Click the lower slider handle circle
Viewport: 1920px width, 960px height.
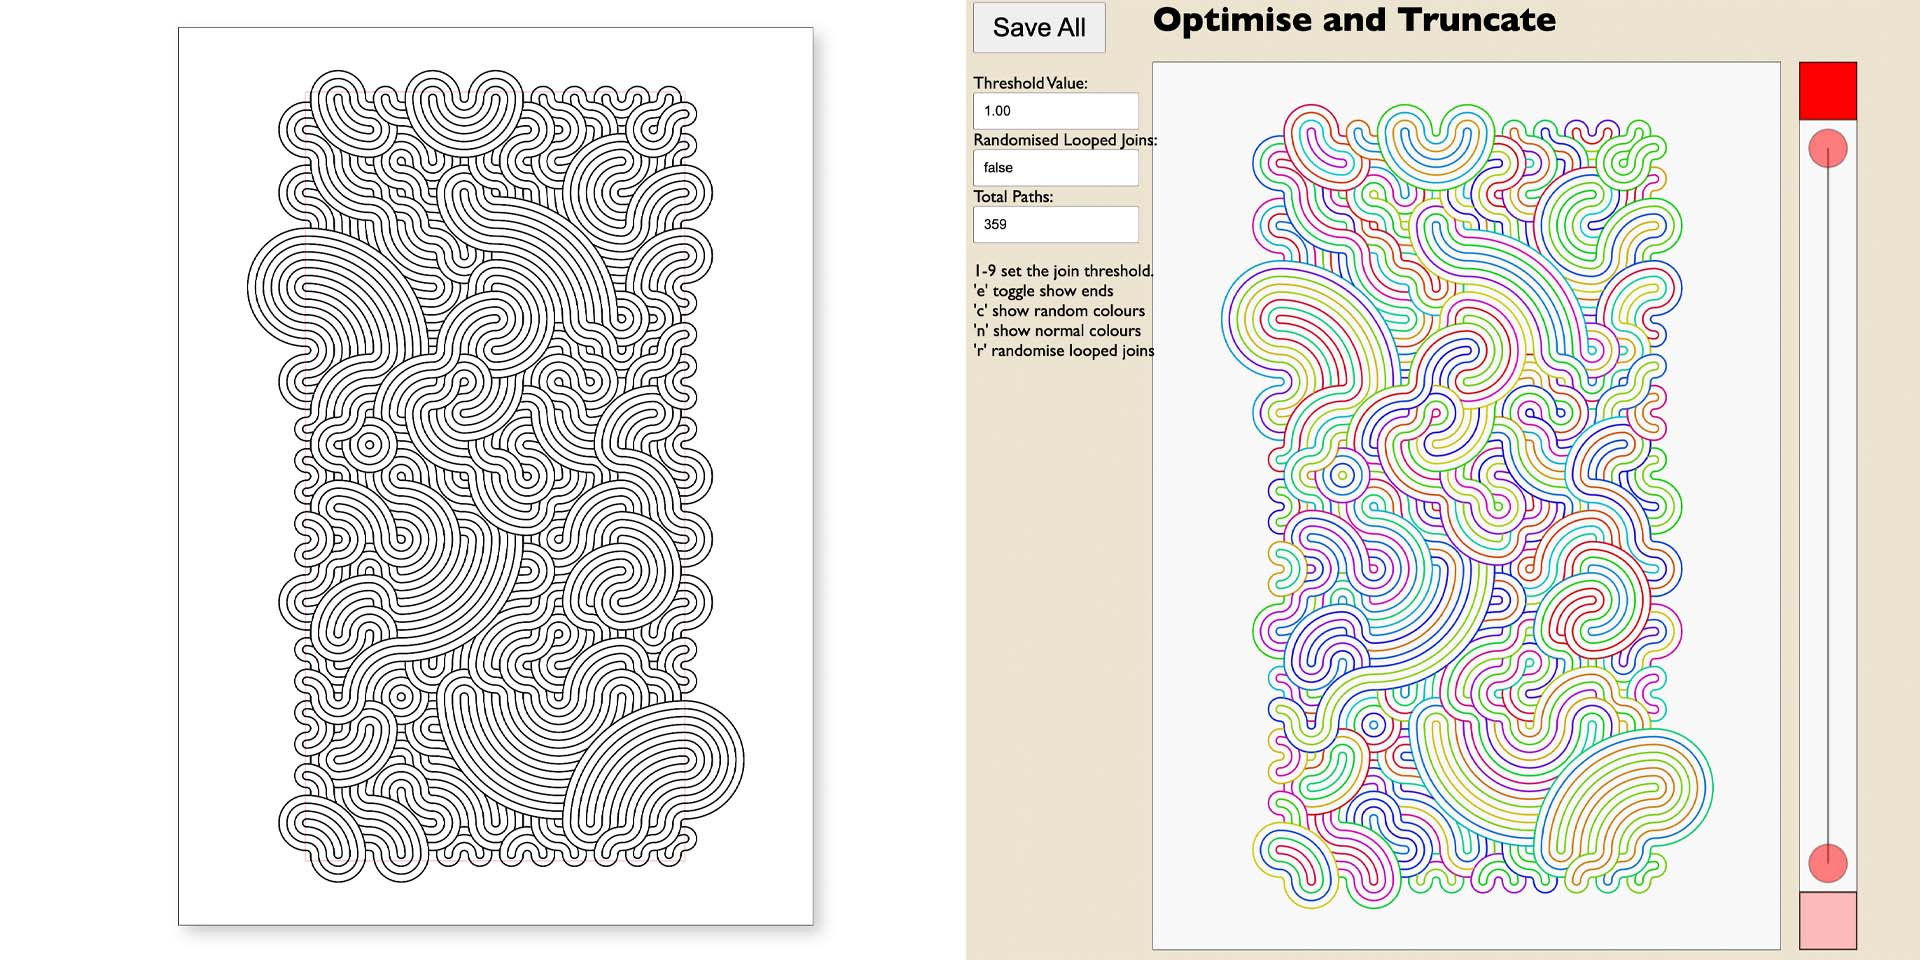[1828, 863]
